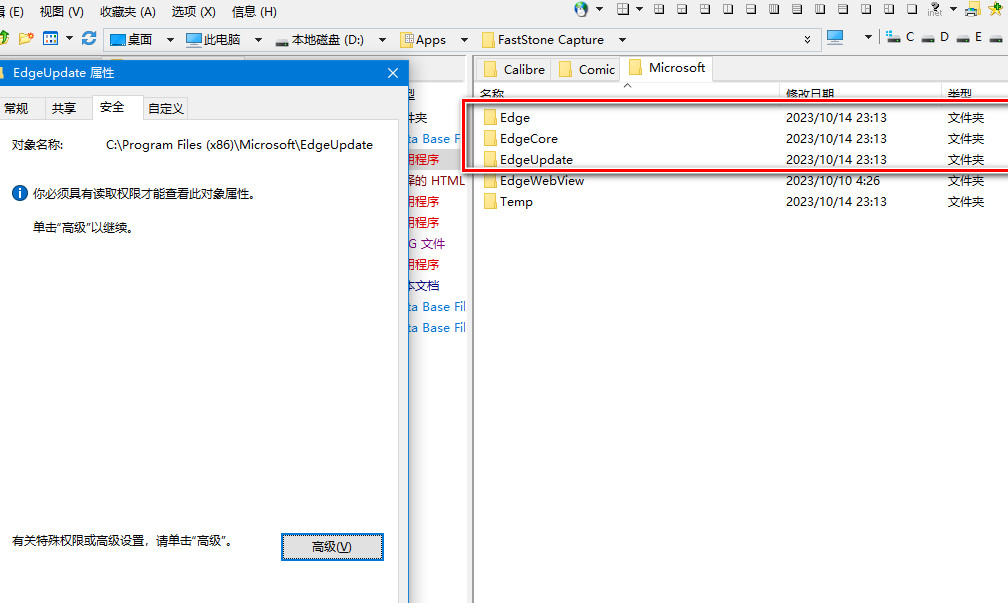Open the D drive button
Image resolution: width=1008 pixels, height=603 pixels.
[935, 38]
